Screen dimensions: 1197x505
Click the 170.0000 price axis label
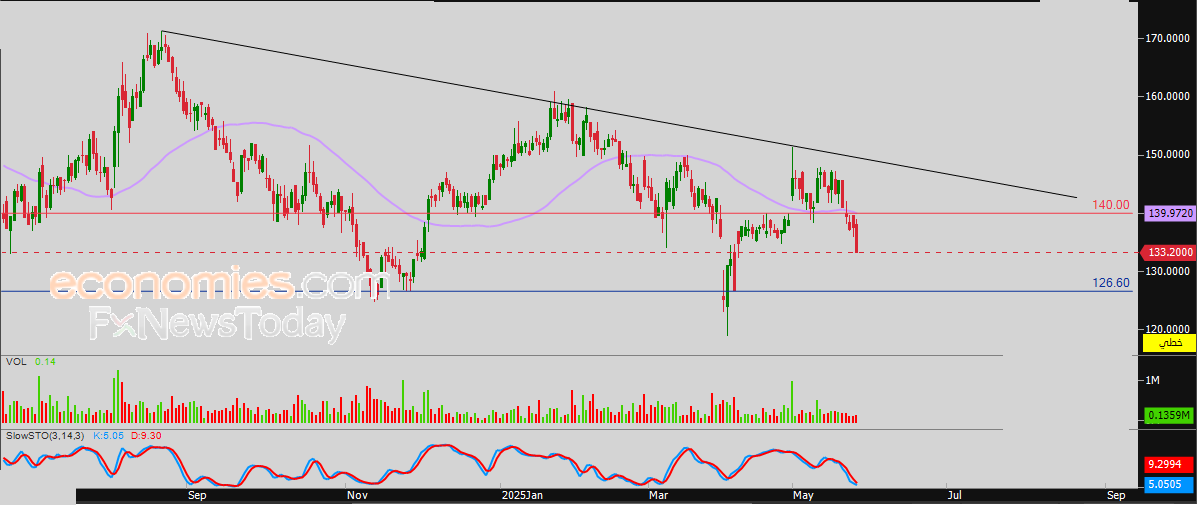click(x=1168, y=38)
